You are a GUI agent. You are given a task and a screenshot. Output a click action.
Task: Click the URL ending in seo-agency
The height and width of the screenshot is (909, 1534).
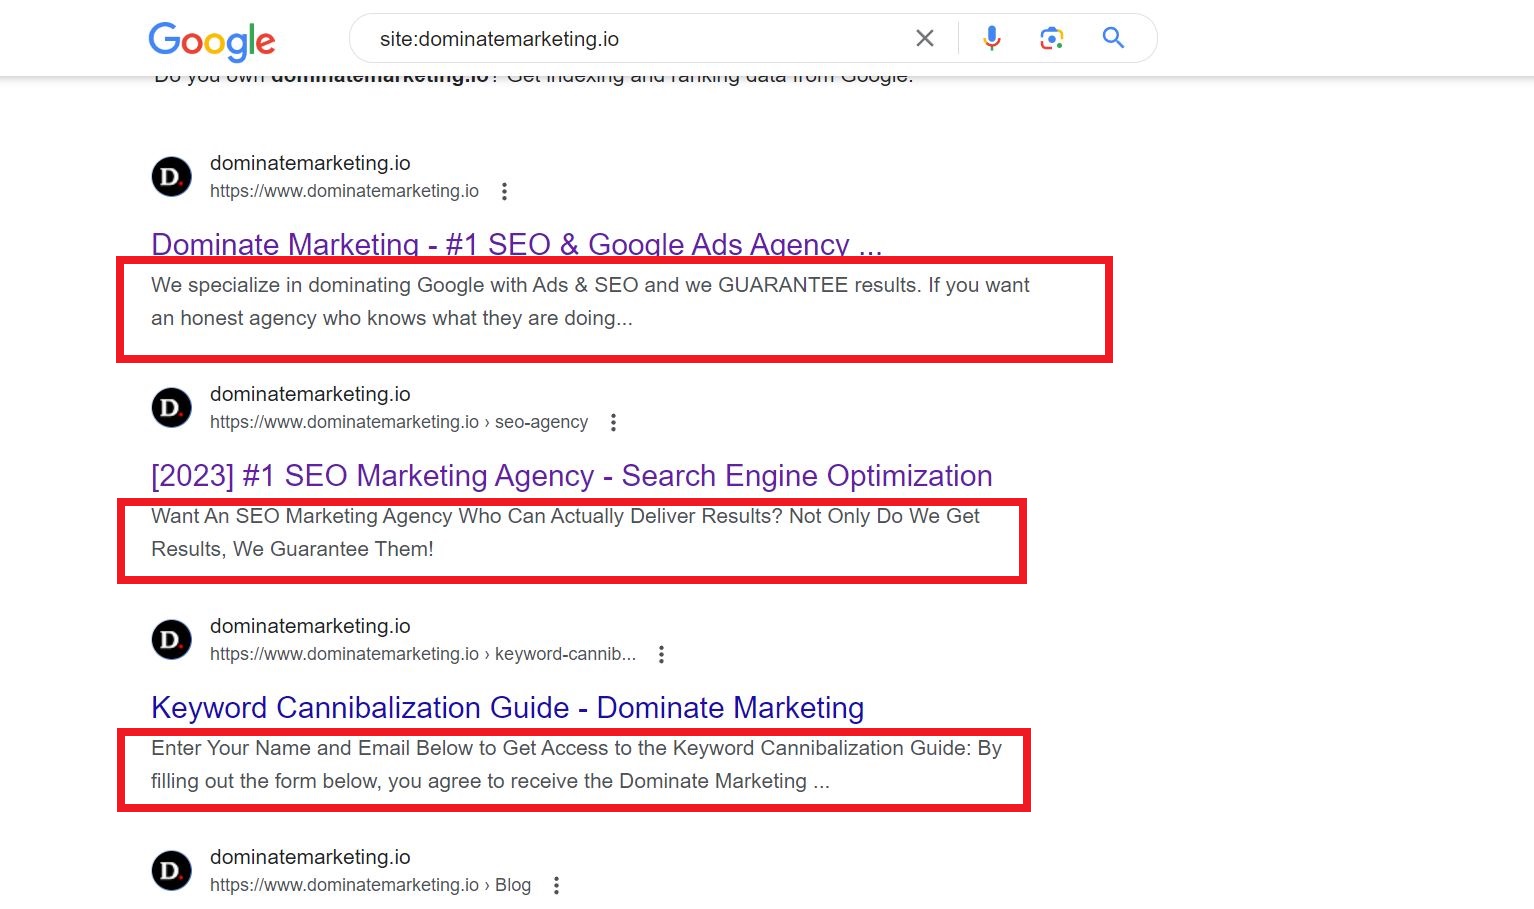pos(399,422)
